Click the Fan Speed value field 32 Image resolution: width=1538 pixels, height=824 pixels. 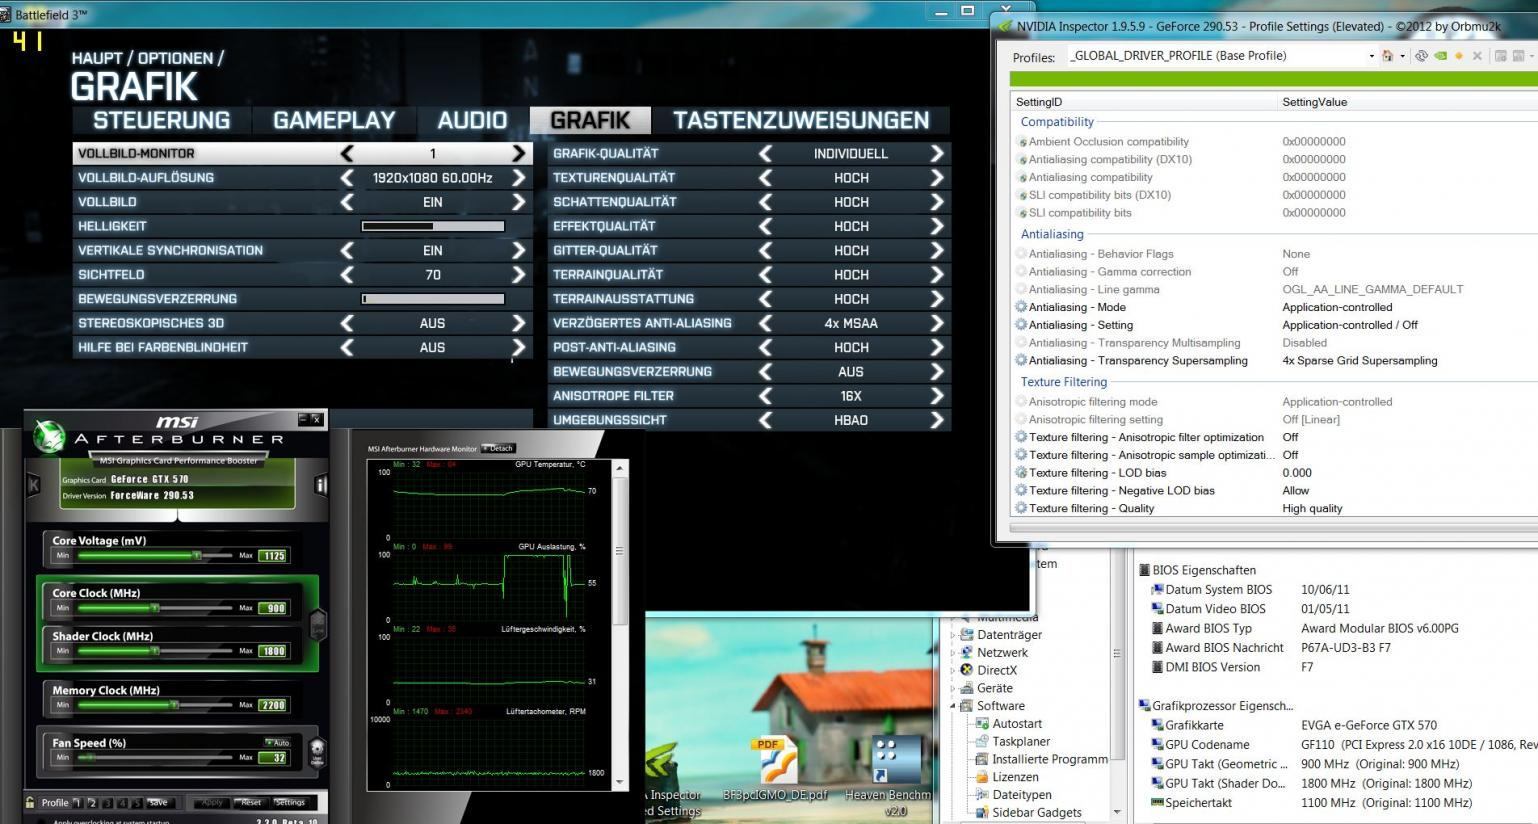tap(273, 757)
